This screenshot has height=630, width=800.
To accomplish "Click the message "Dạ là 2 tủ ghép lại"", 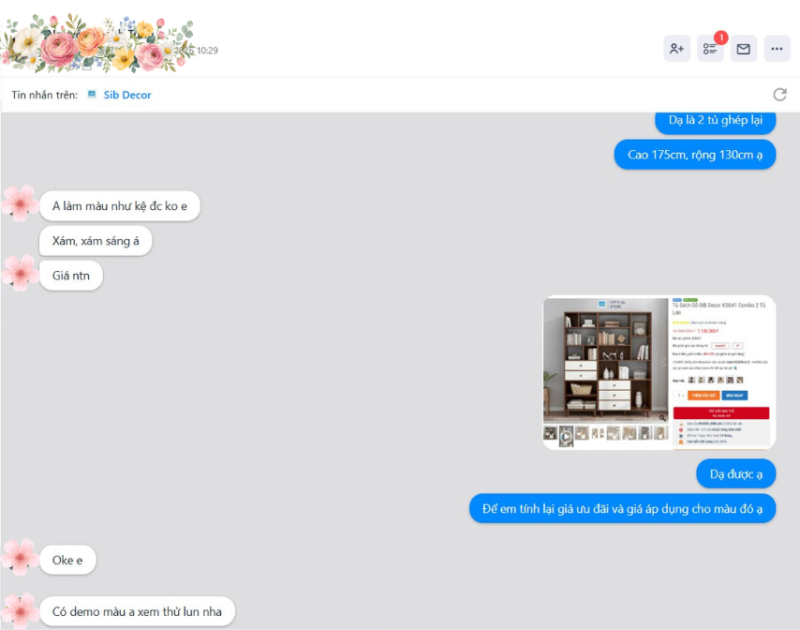I will [x=715, y=121].
